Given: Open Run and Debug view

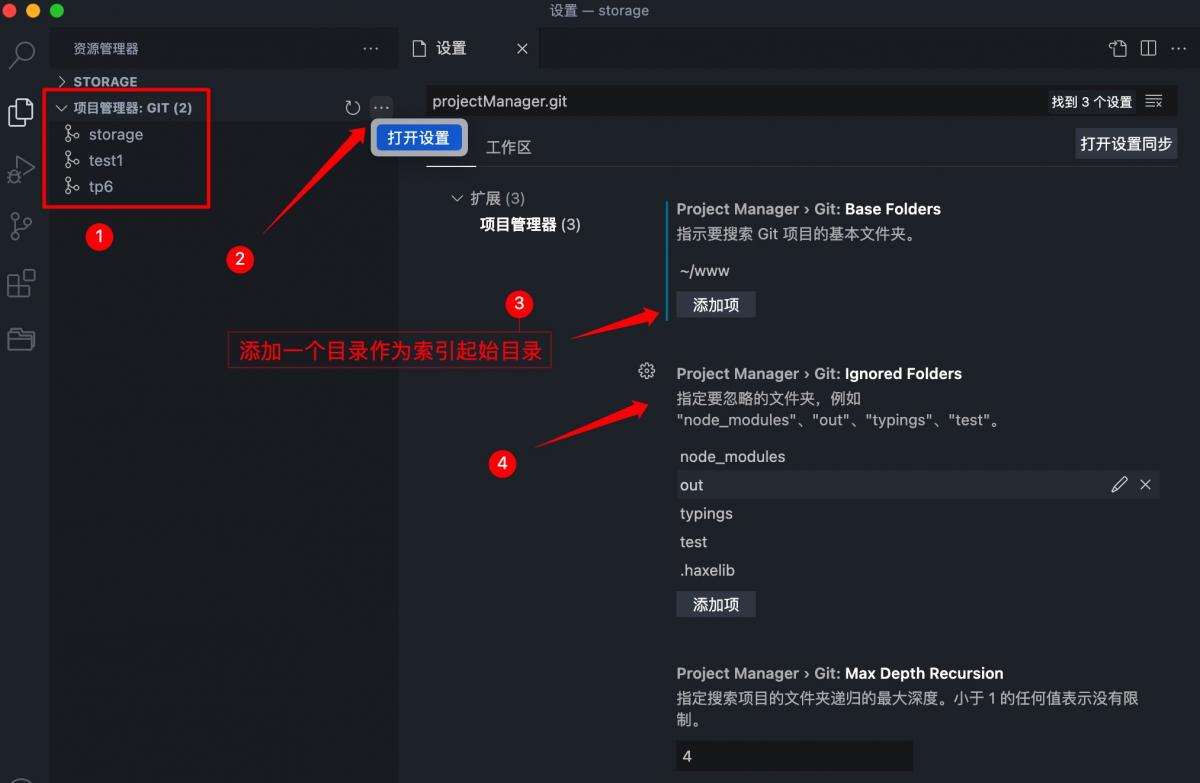Looking at the screenshot, I should 21,170.
